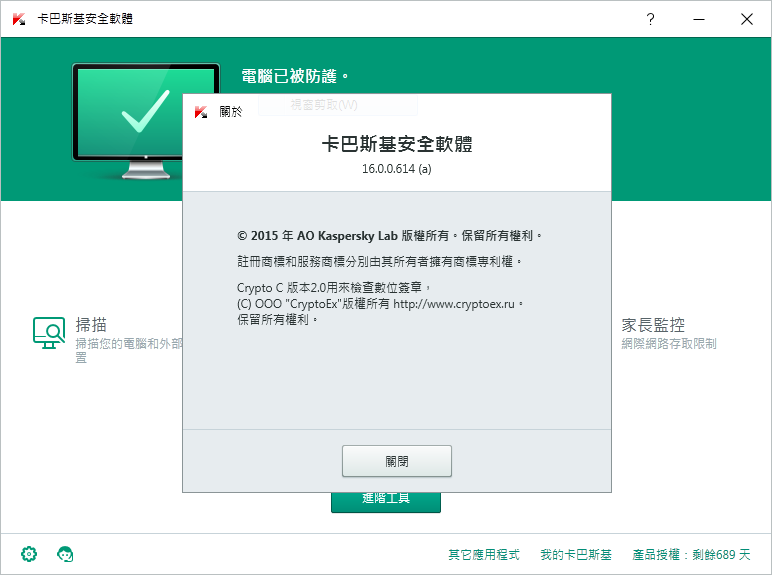
Task: Click the 註冊商標和服務商標 trademark line
Action: point(379,261)
